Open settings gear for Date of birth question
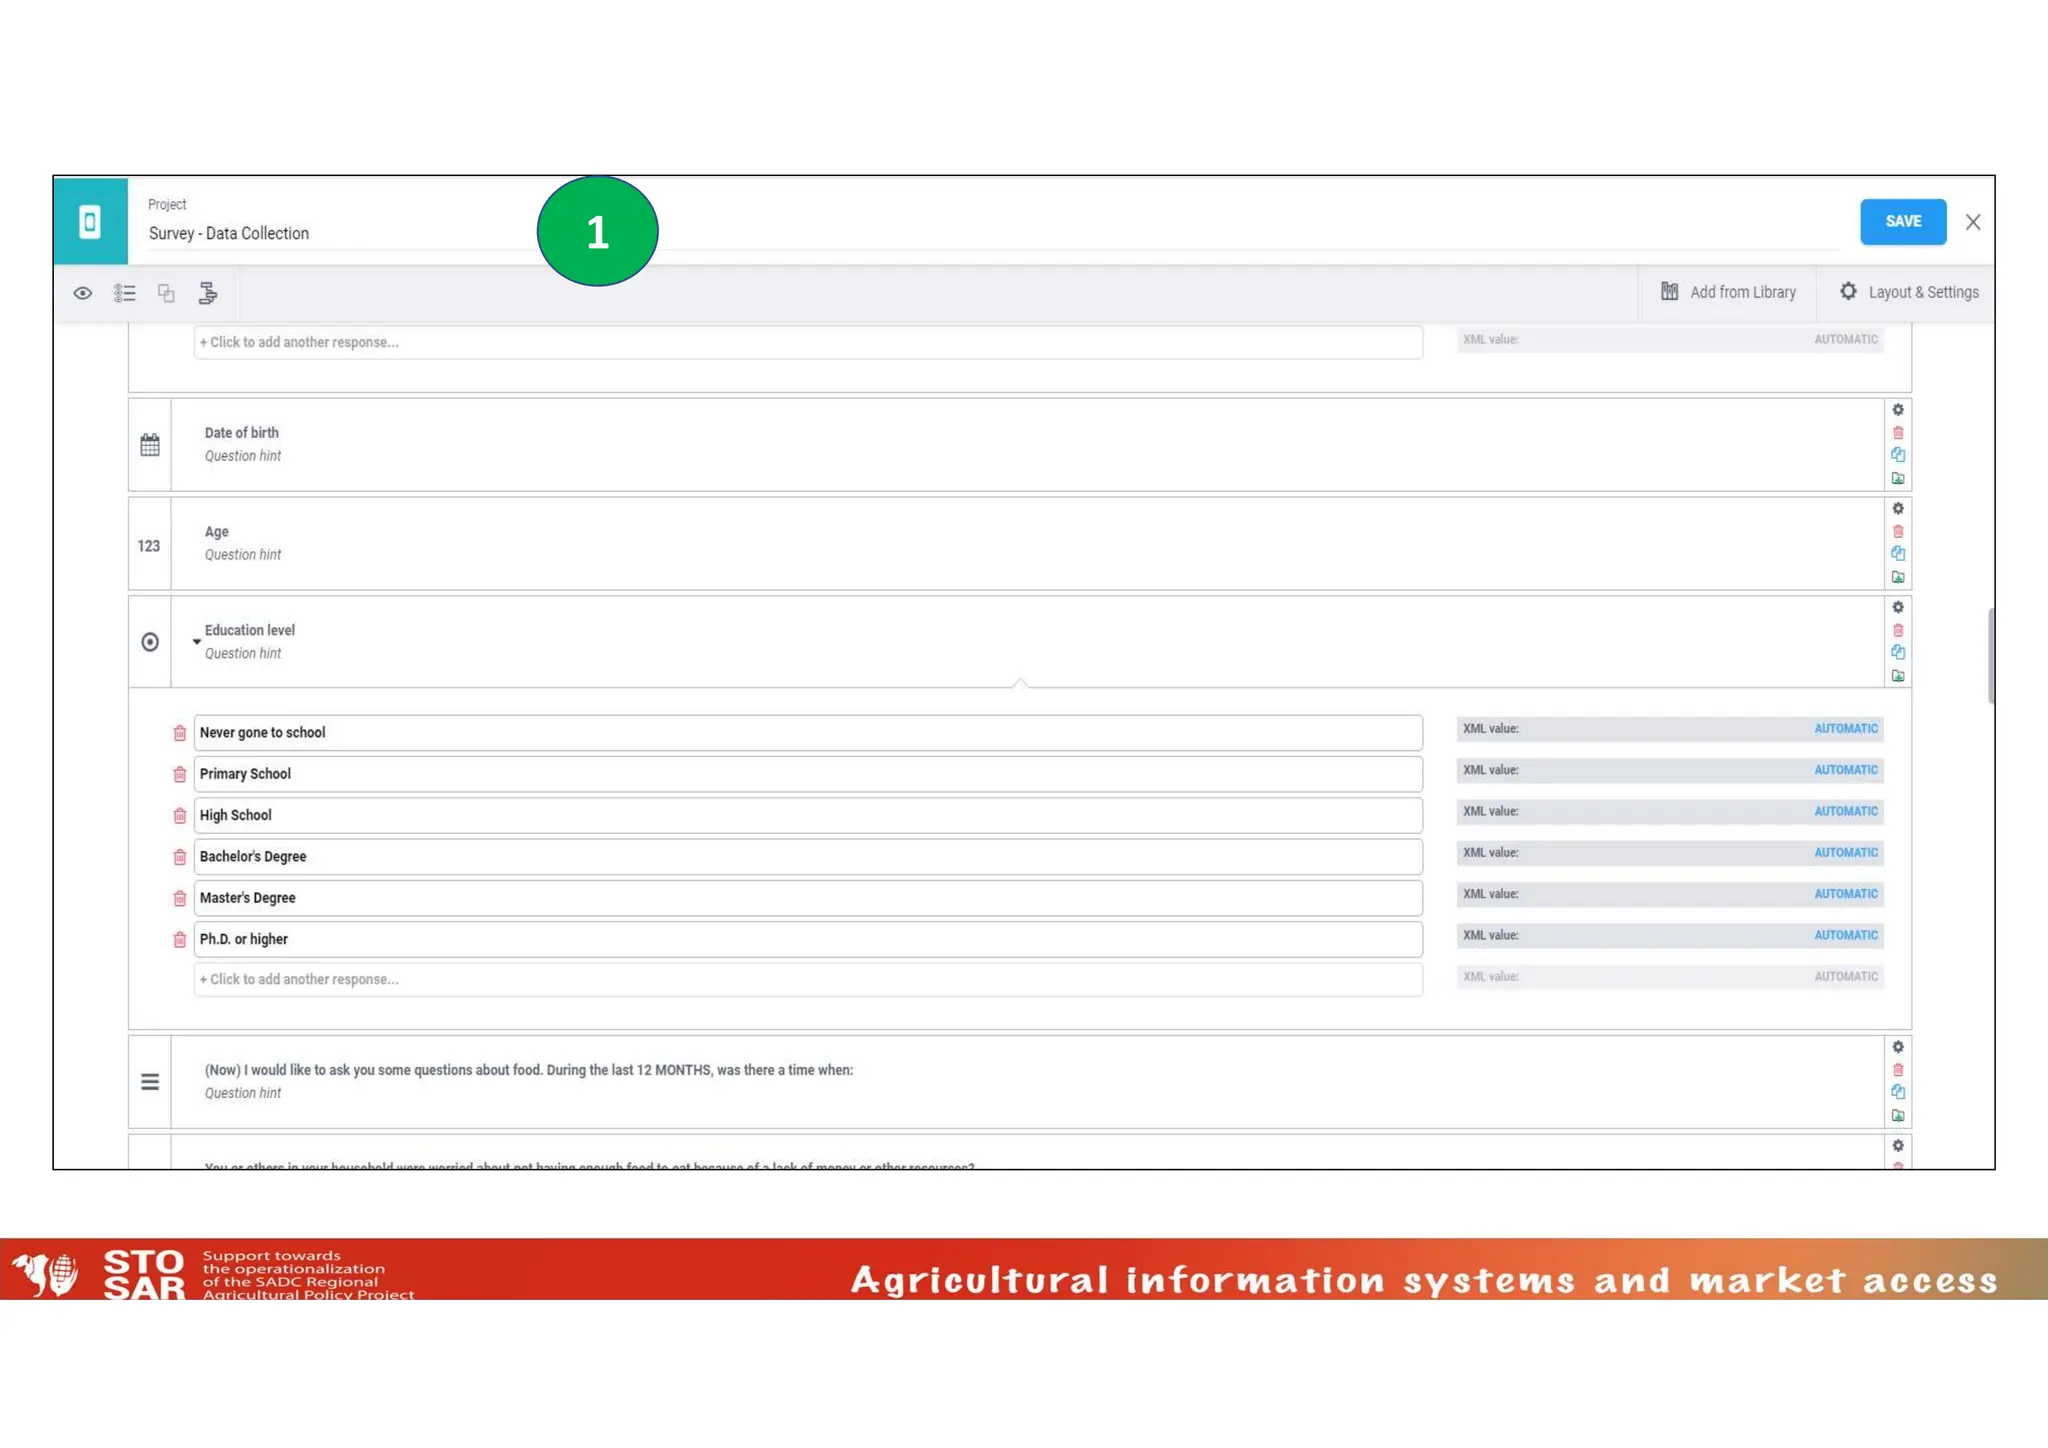Screen dimensions: 2048x1448 tap(1898, 410)
